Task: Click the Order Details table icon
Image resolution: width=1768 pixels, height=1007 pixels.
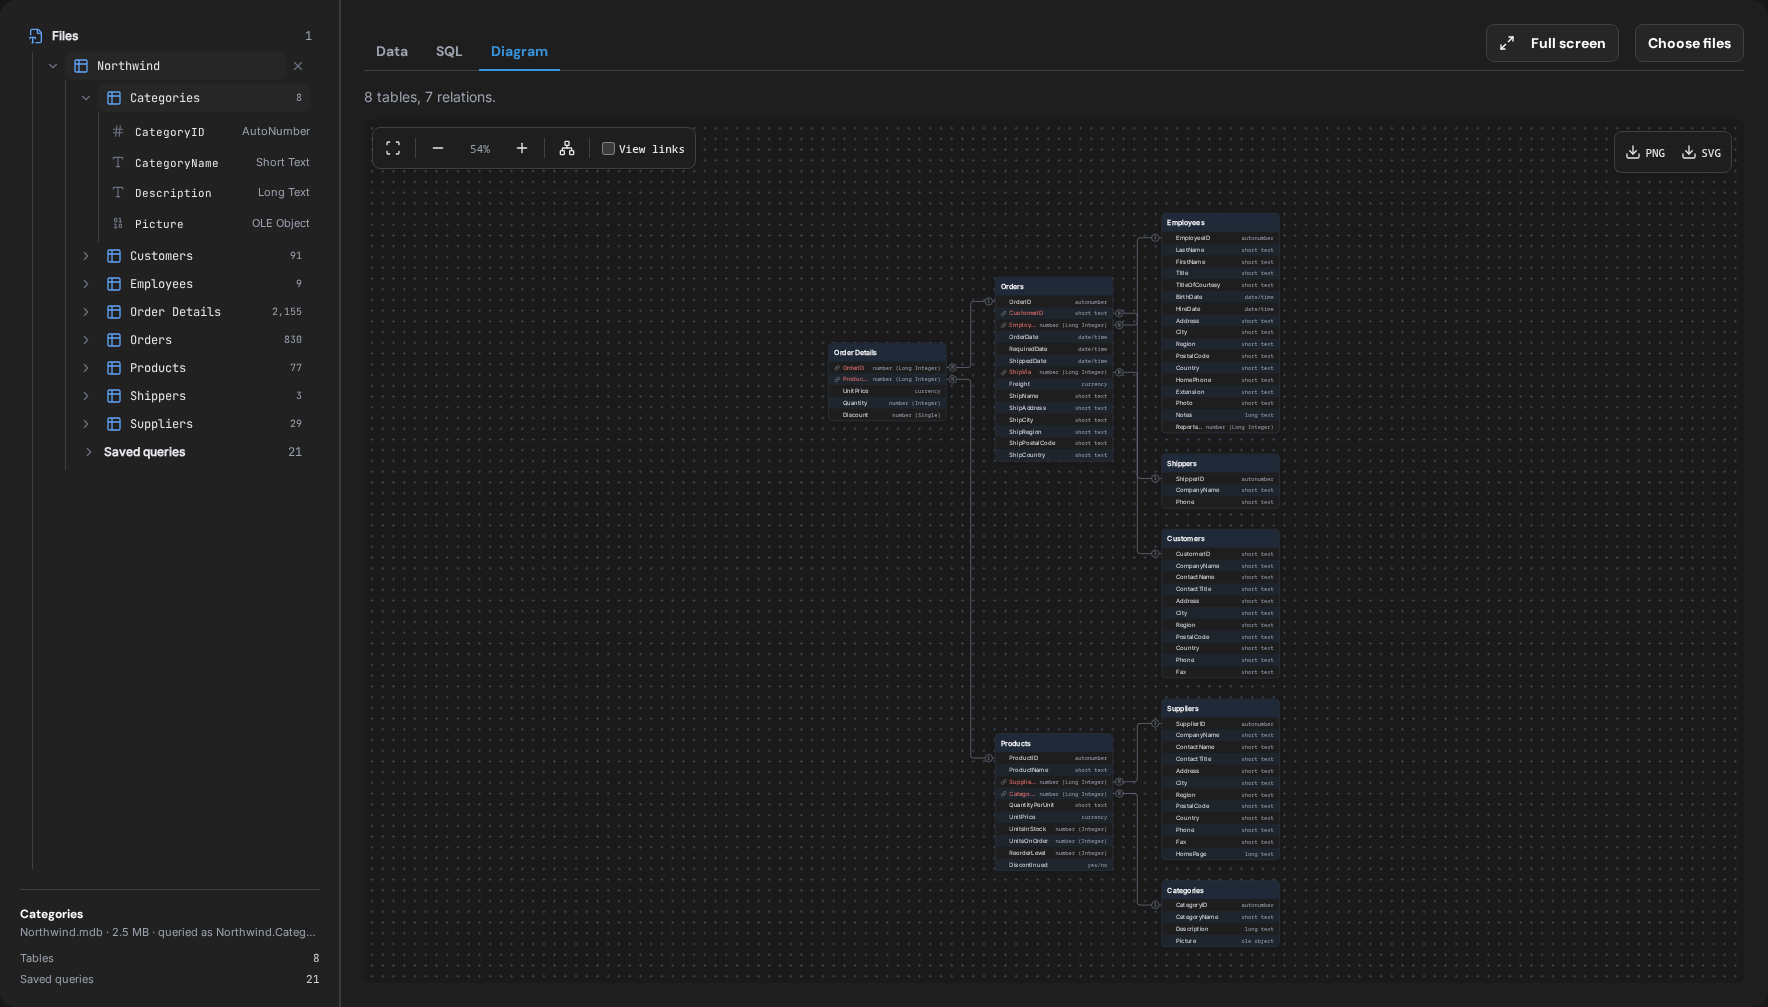Action: click(114, 312)
